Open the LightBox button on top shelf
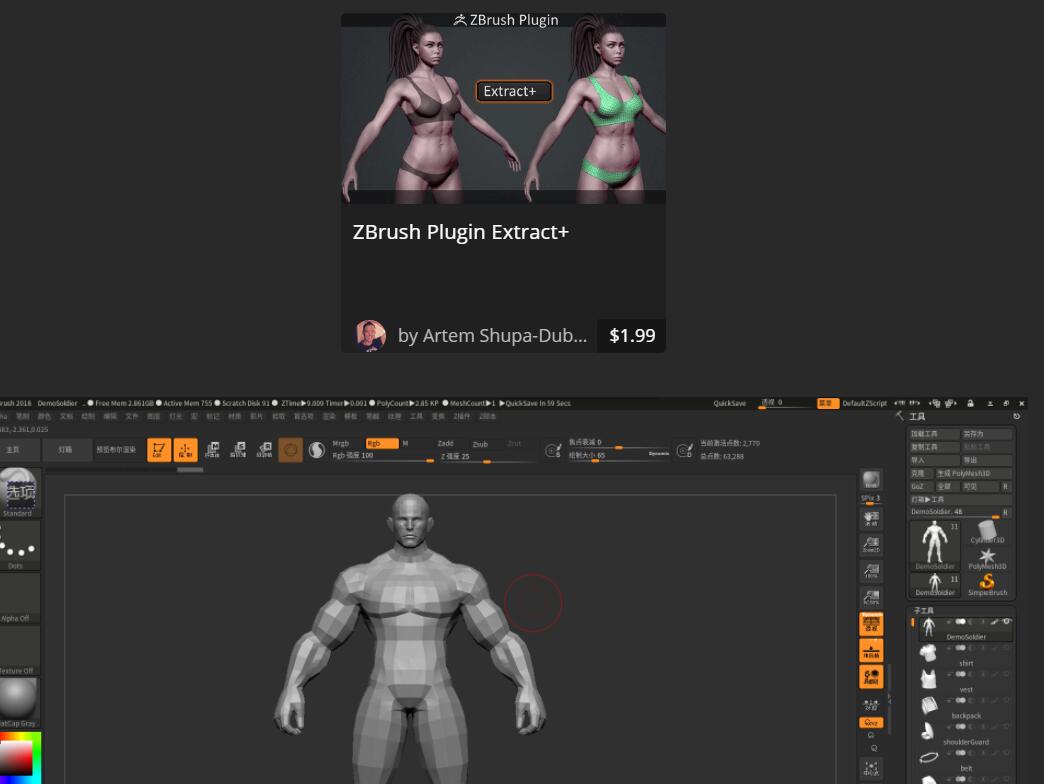1044x784 pixels. point(67,450)
